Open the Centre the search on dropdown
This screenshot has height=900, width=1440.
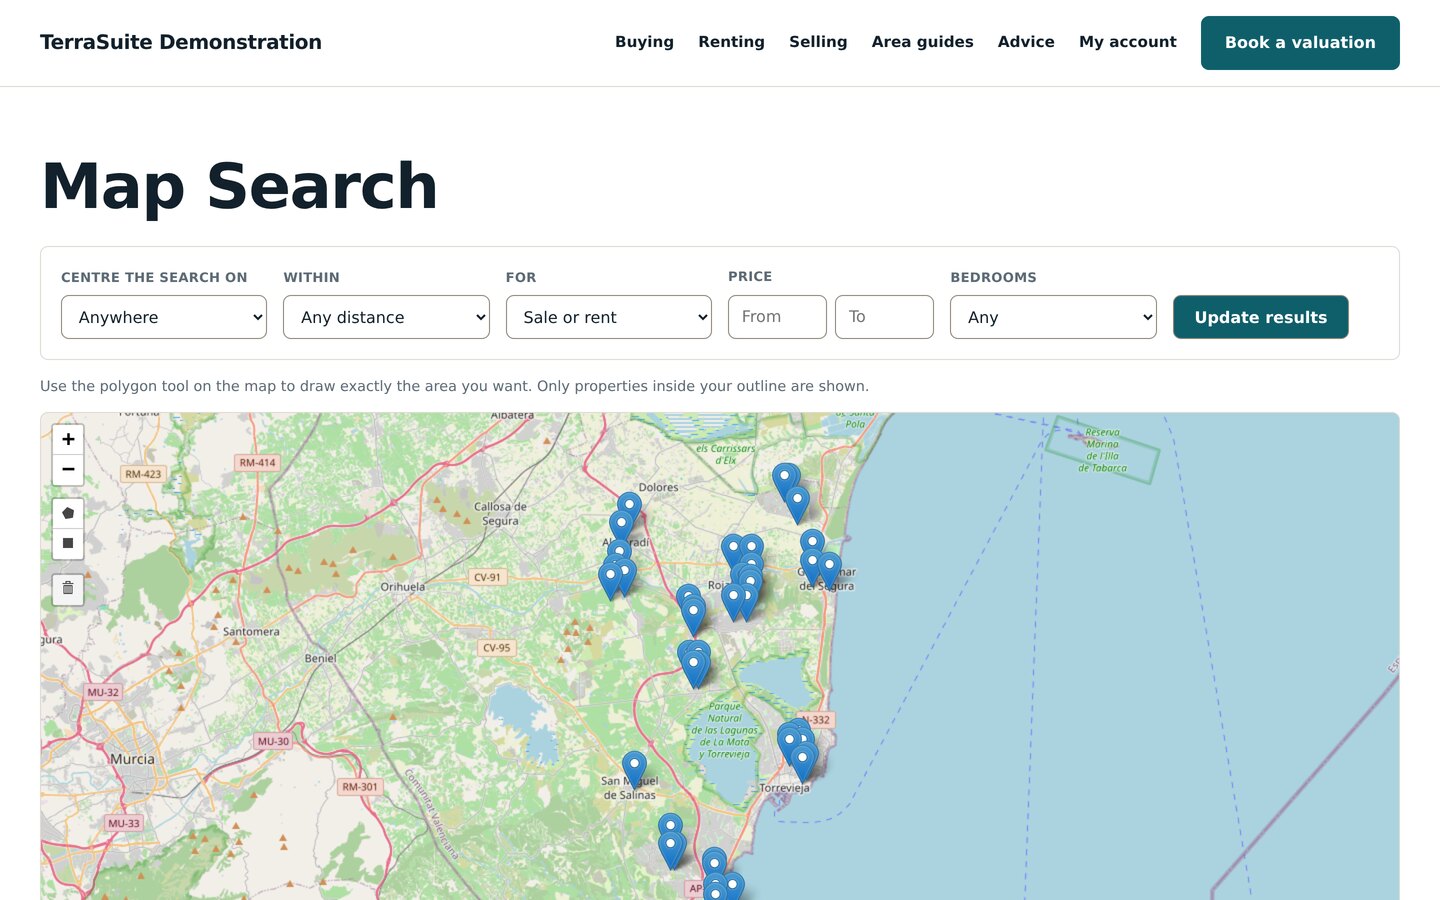tap(164, 317)
